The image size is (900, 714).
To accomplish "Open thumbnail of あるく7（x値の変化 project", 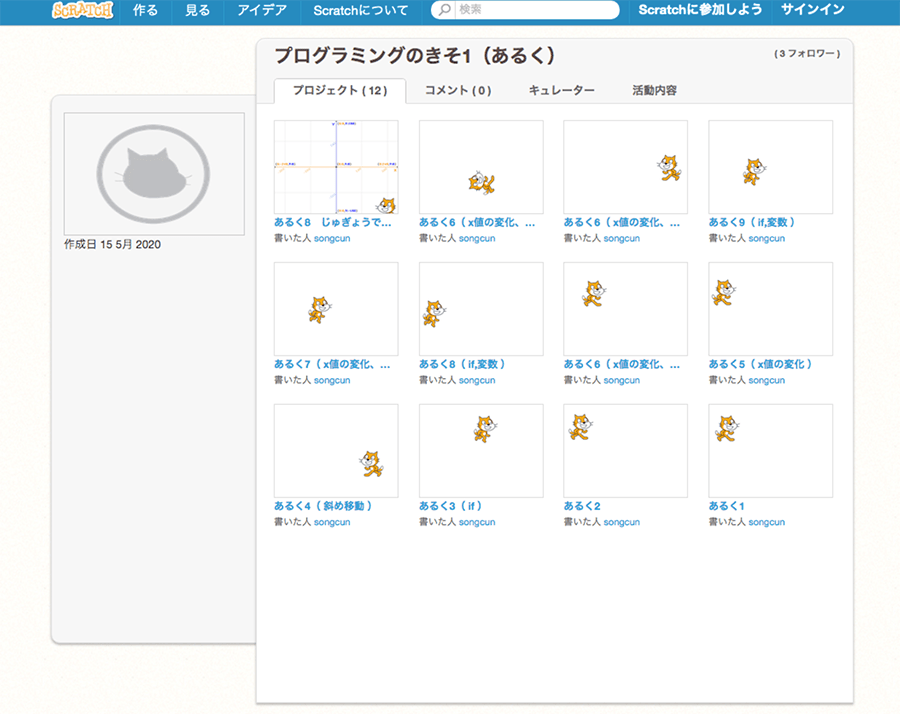I will pyautogui.click(x=336, y=309).
